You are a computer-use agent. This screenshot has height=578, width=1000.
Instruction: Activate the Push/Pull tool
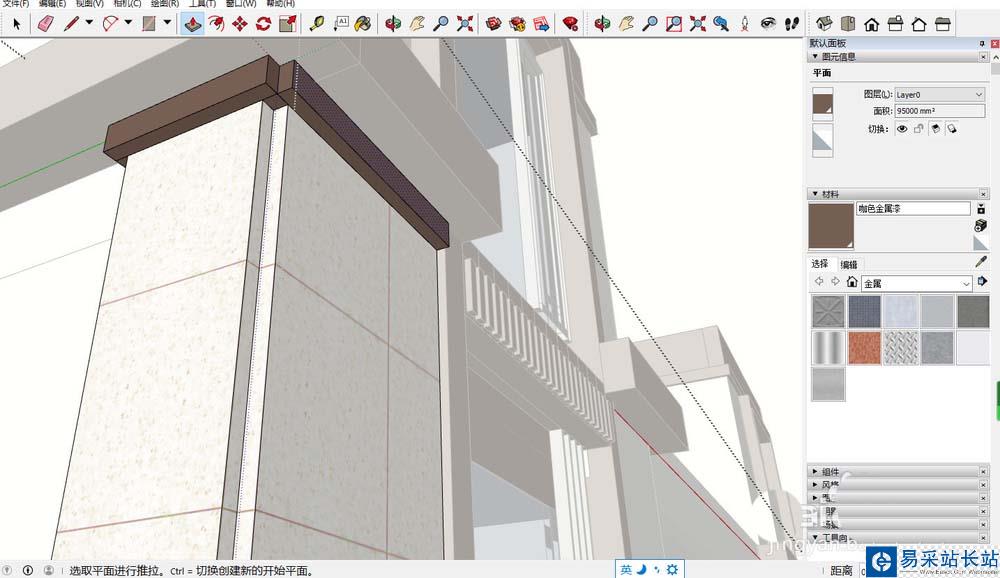click(x=193, y=24)
